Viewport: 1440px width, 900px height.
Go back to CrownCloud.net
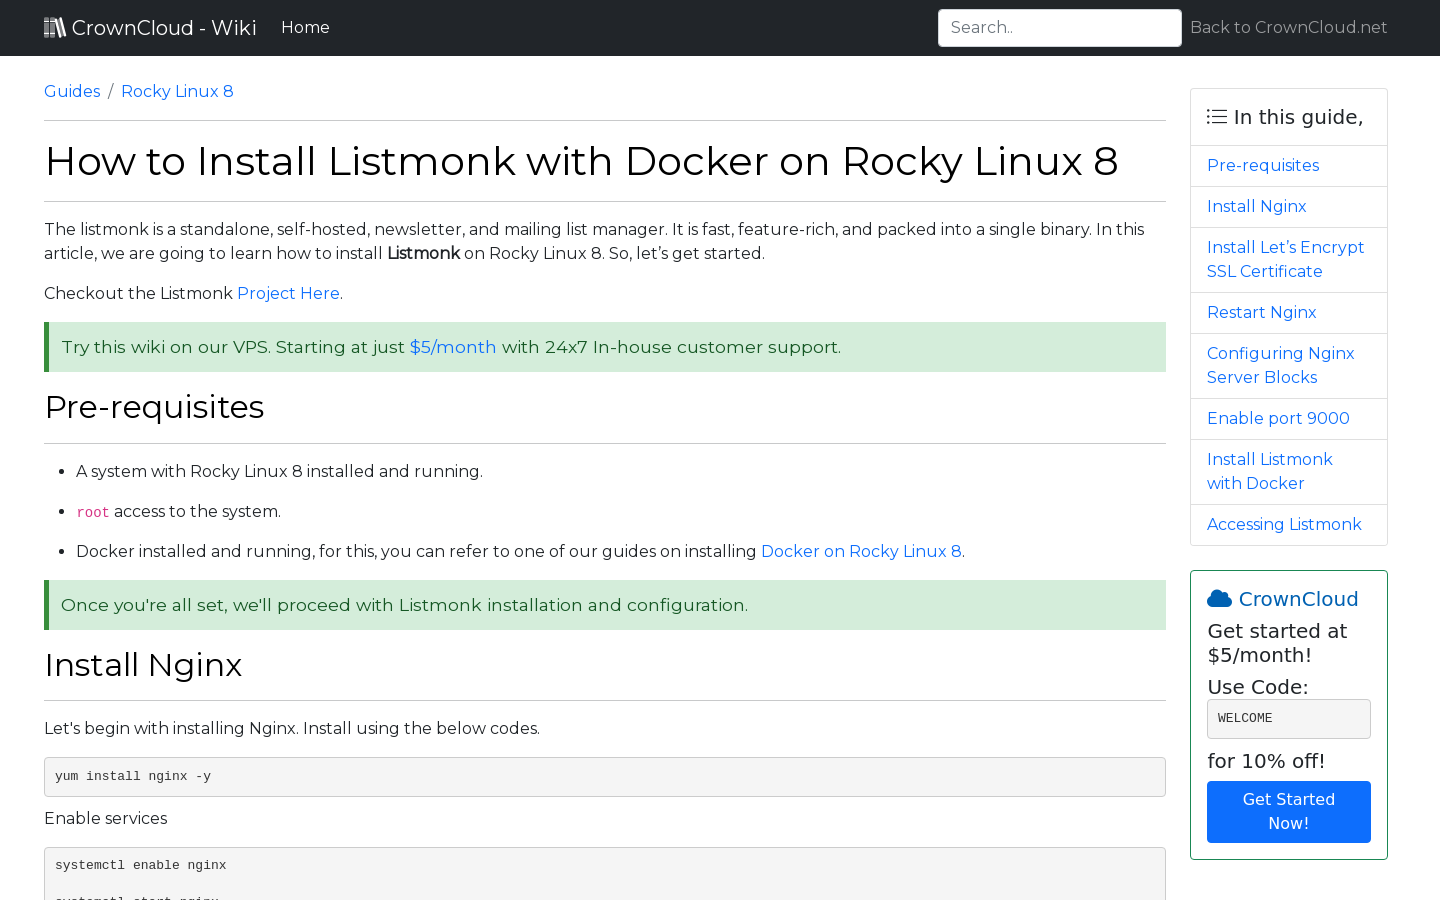coord(1288,27)
